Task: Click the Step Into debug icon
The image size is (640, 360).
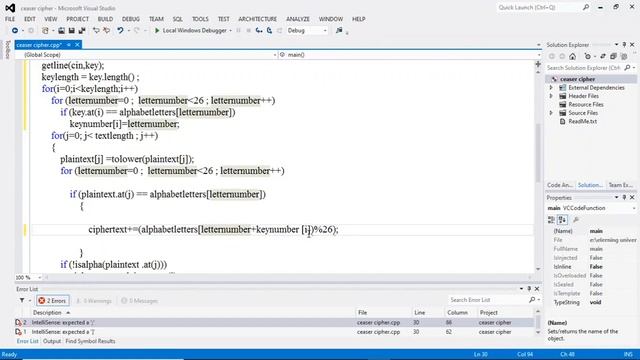Action: click(x=259, y=31)
